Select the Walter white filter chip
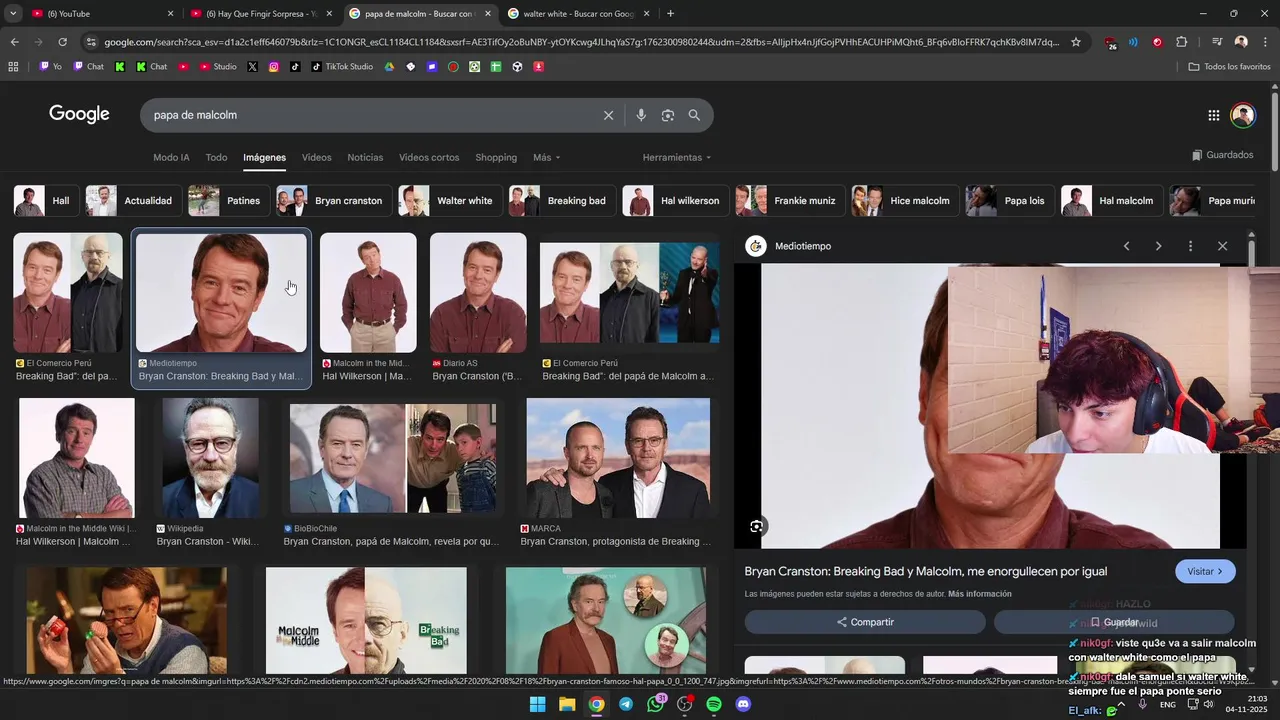 (x=449, y=201)
